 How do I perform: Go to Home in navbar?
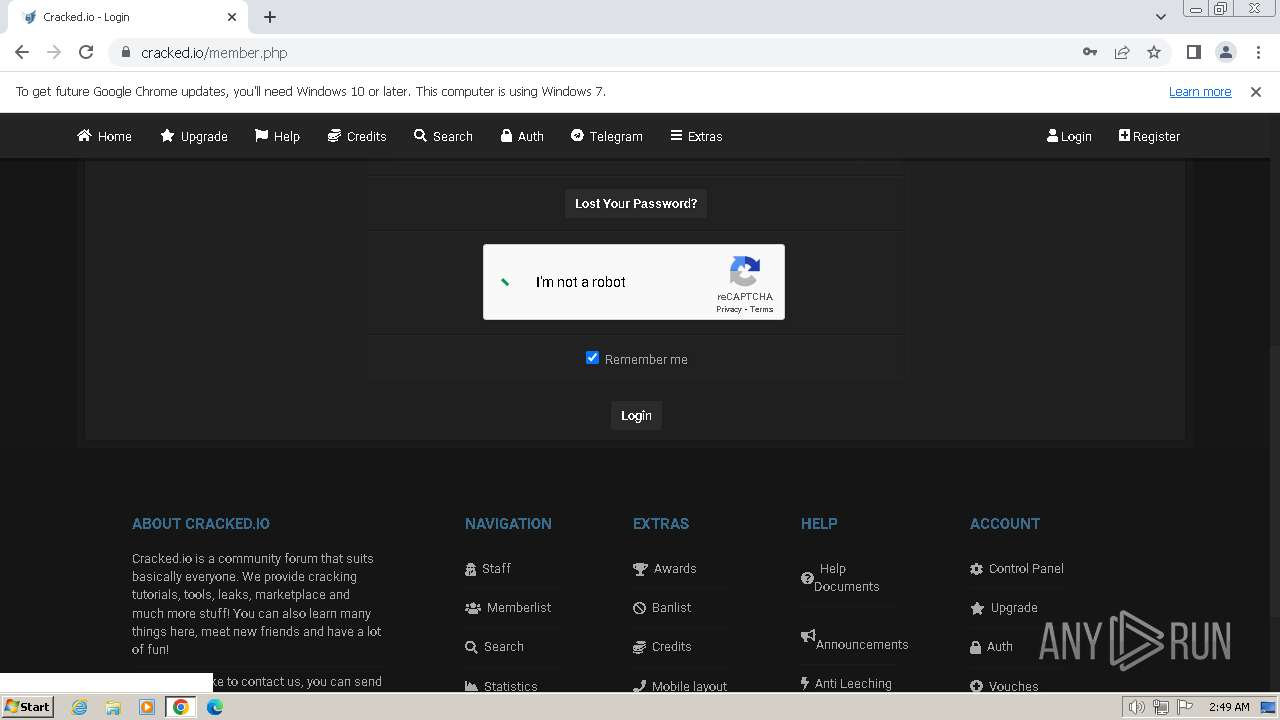pos(104,136)
